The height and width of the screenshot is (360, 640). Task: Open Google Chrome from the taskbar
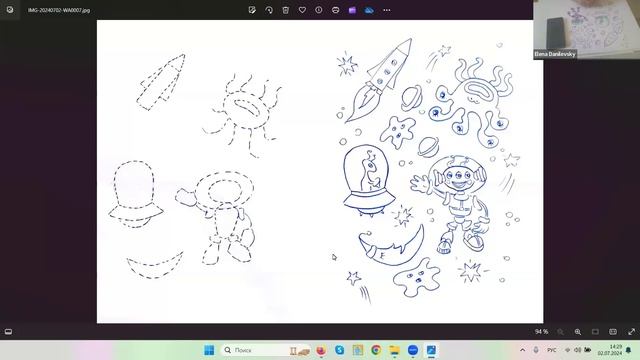[x=376, y=350]
